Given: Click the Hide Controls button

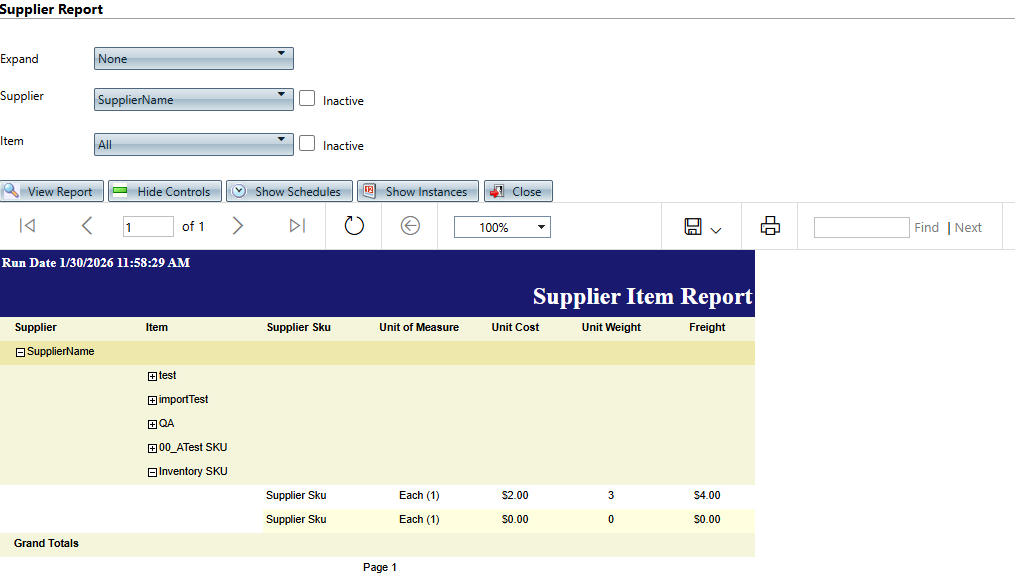Looking at the screenshot, I should pyautogui.click(x=161, y=191).
